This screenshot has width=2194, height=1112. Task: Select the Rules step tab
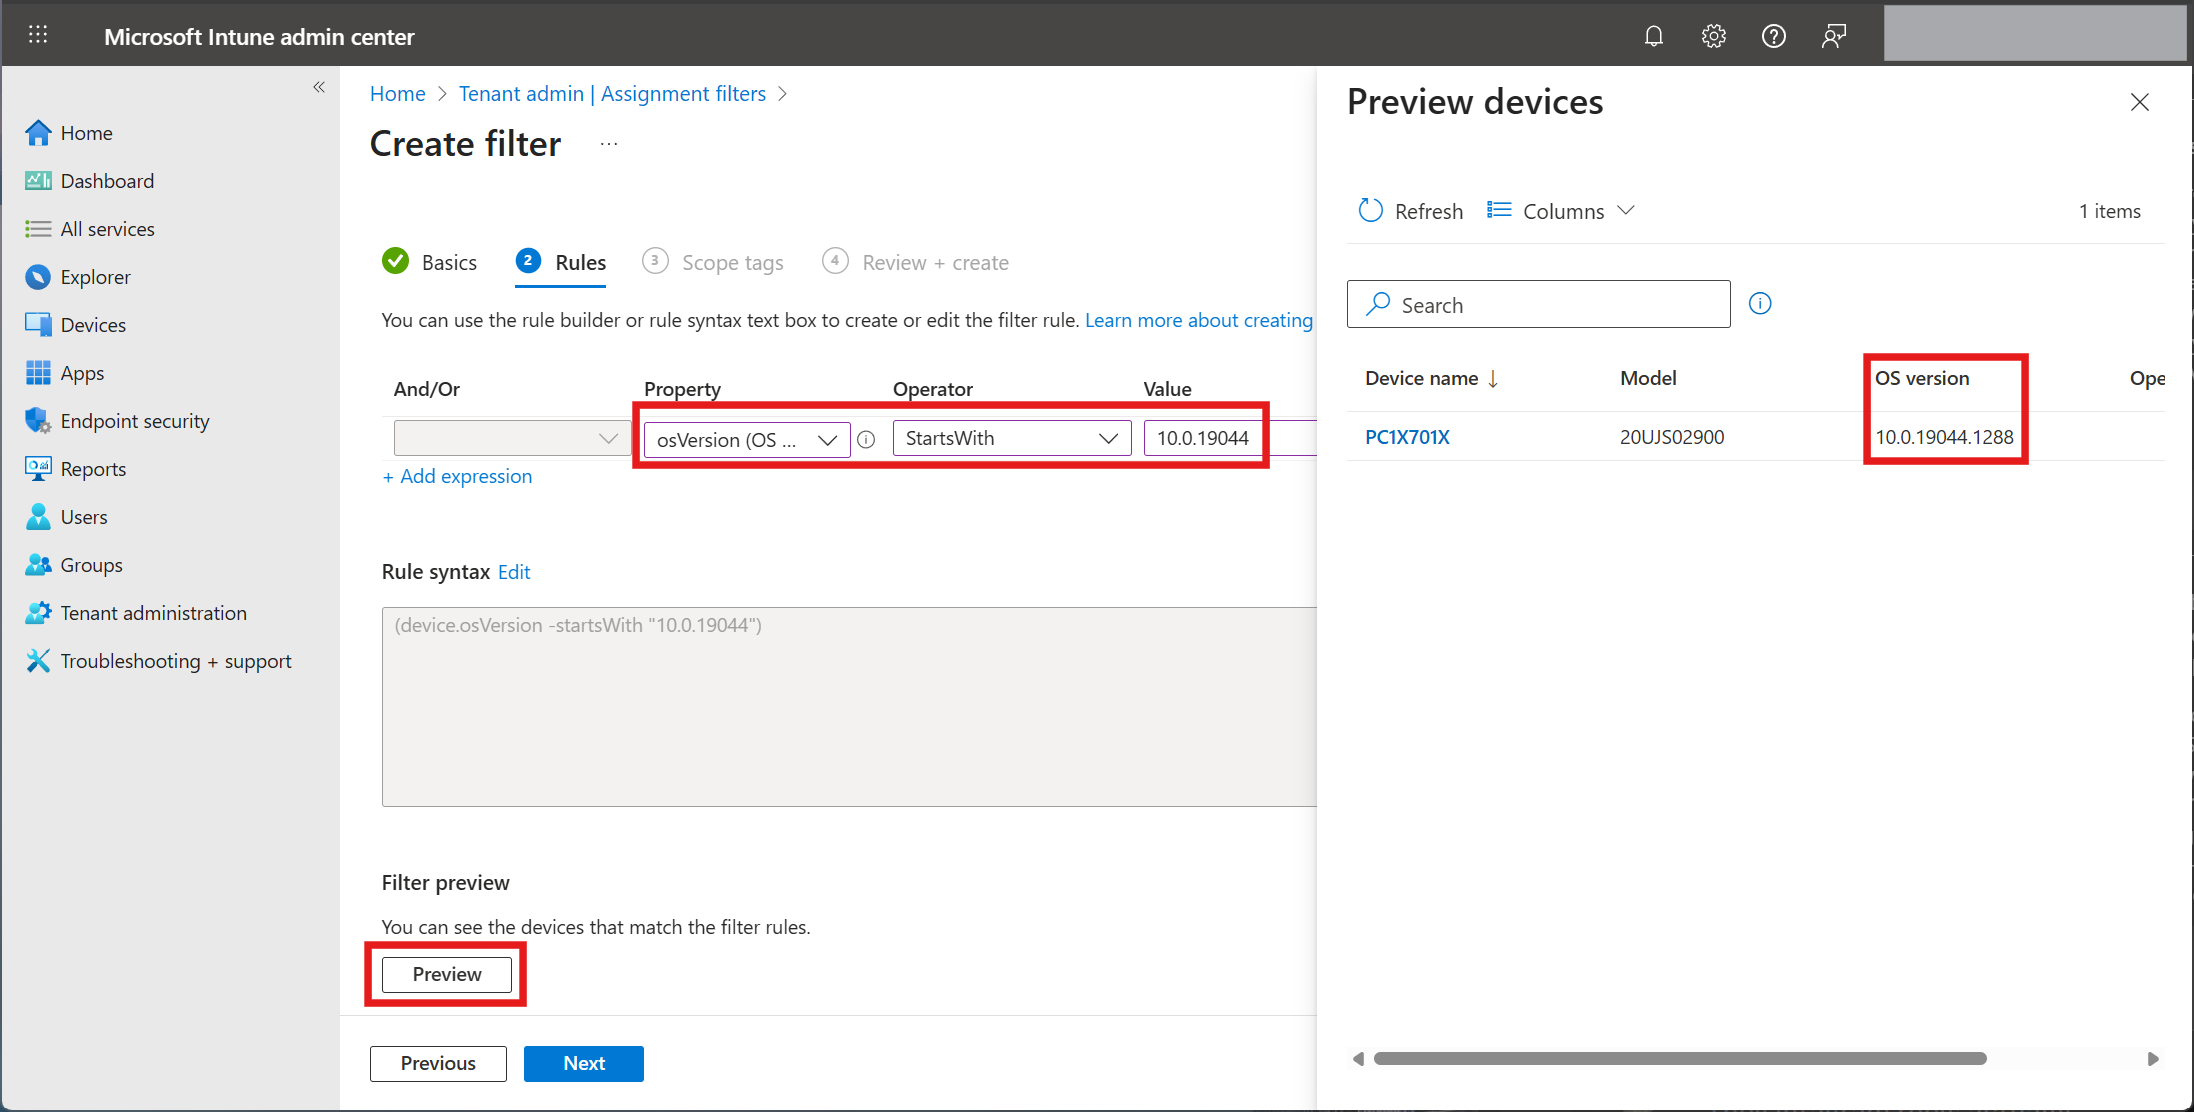point(561,262)
